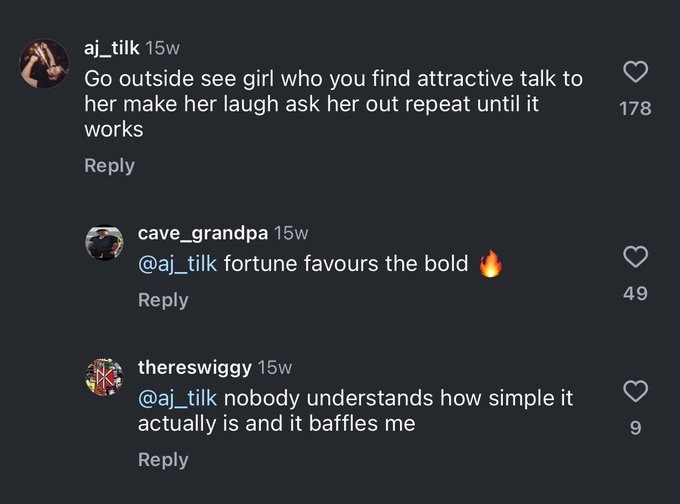Open aj_tilk's profile picture
The height and width of the screenshot is (504, 680).
coord(44,63)
